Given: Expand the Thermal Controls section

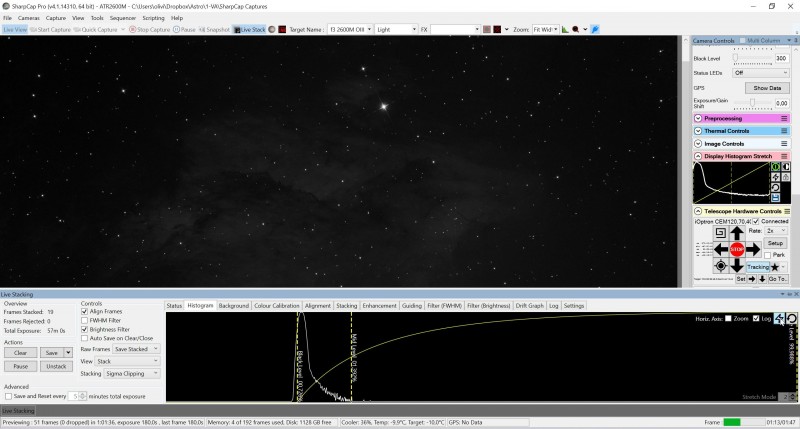Looking at the screenshot, I should [698, 131].
